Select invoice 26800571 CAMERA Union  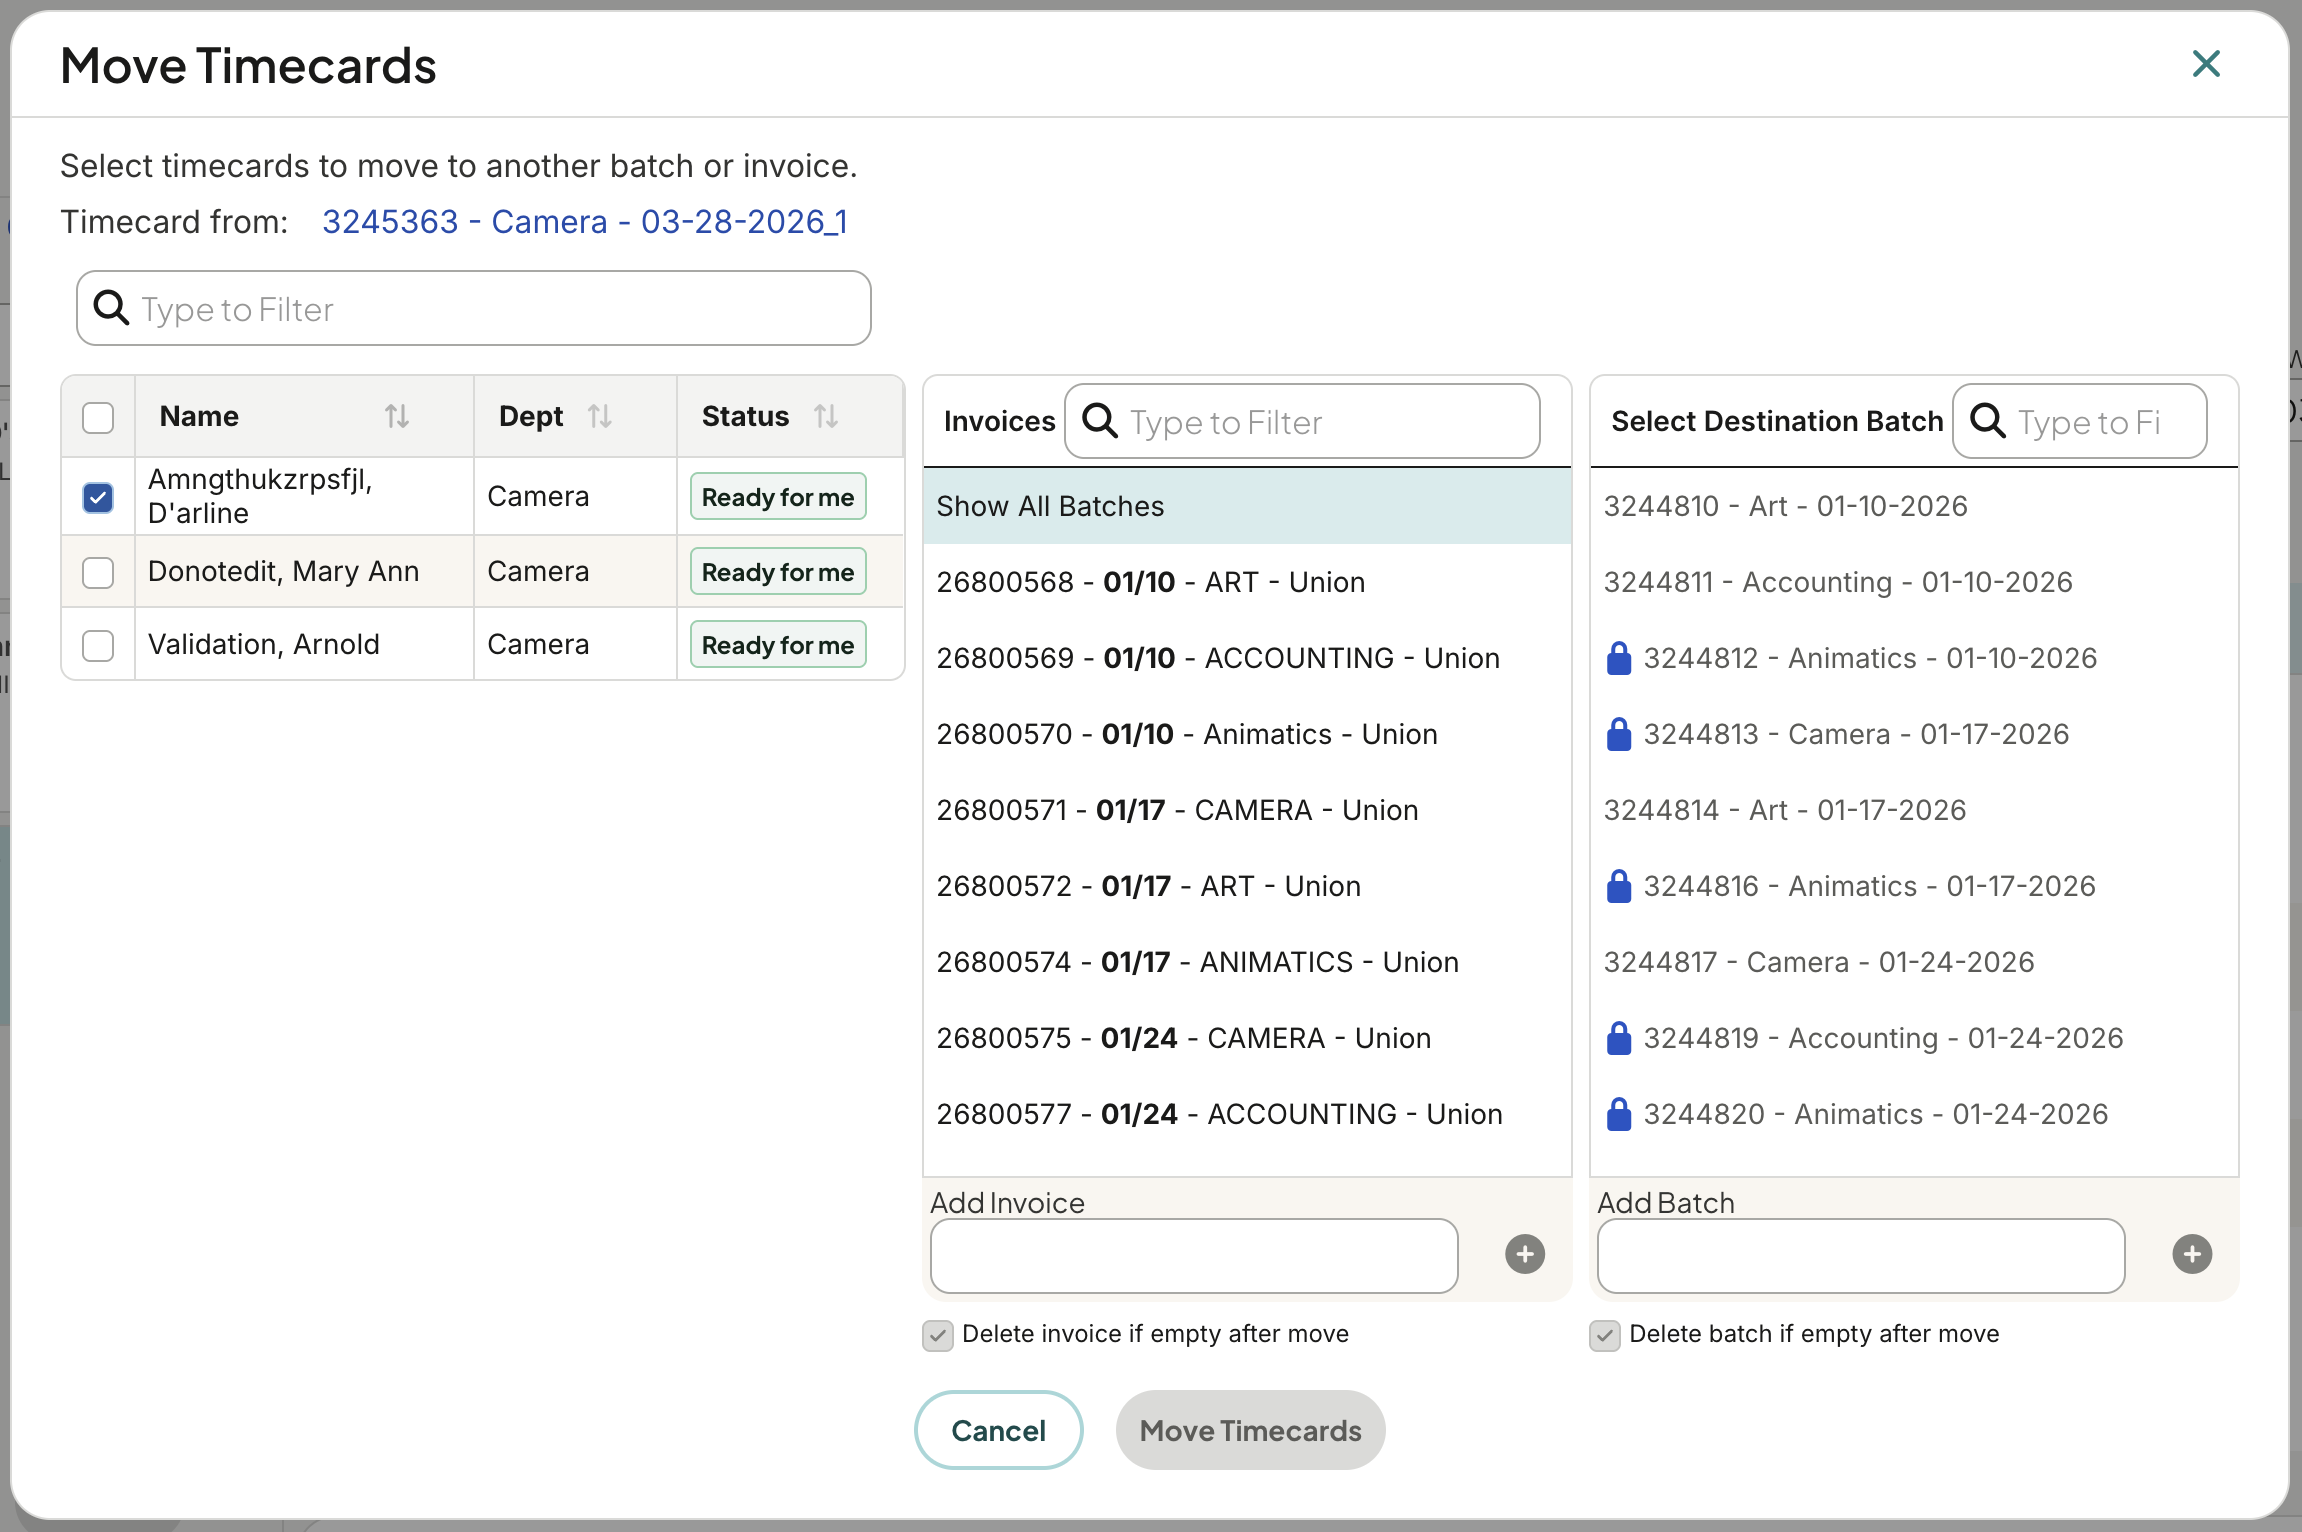point(1247,810)
